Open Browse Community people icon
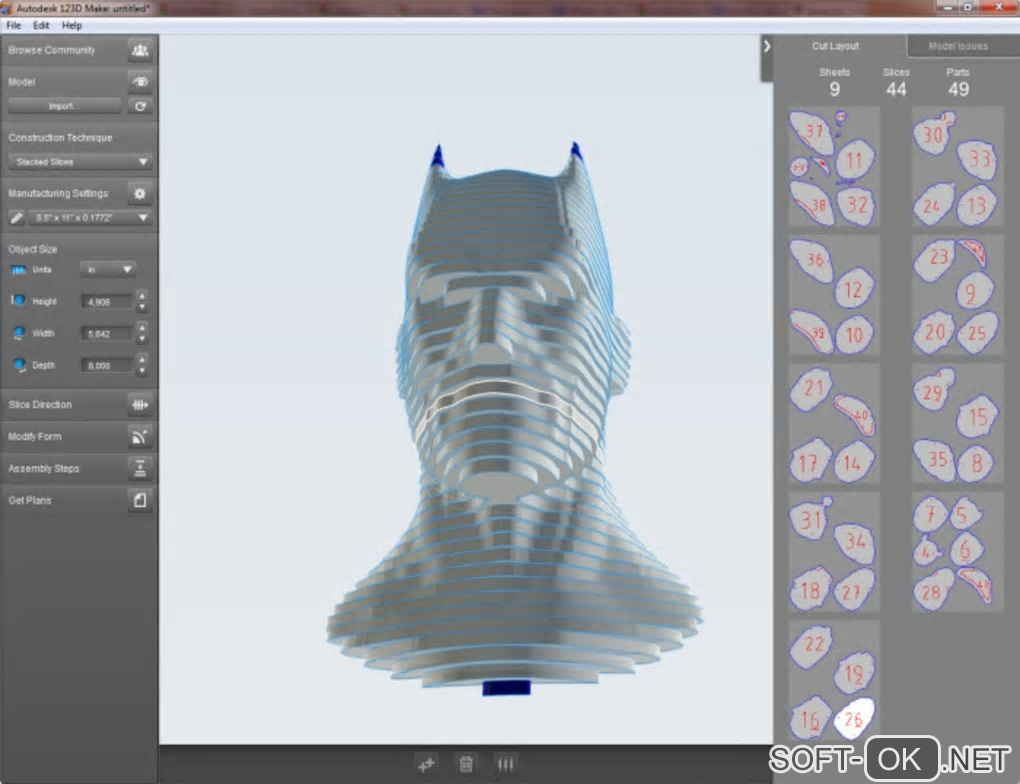The width and height of the screenshot is (1020, 784). pos(140,50)
